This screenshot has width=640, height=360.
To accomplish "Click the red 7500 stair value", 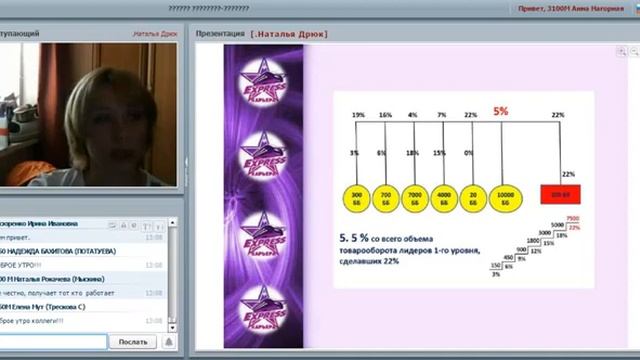I will click(573, 219).
